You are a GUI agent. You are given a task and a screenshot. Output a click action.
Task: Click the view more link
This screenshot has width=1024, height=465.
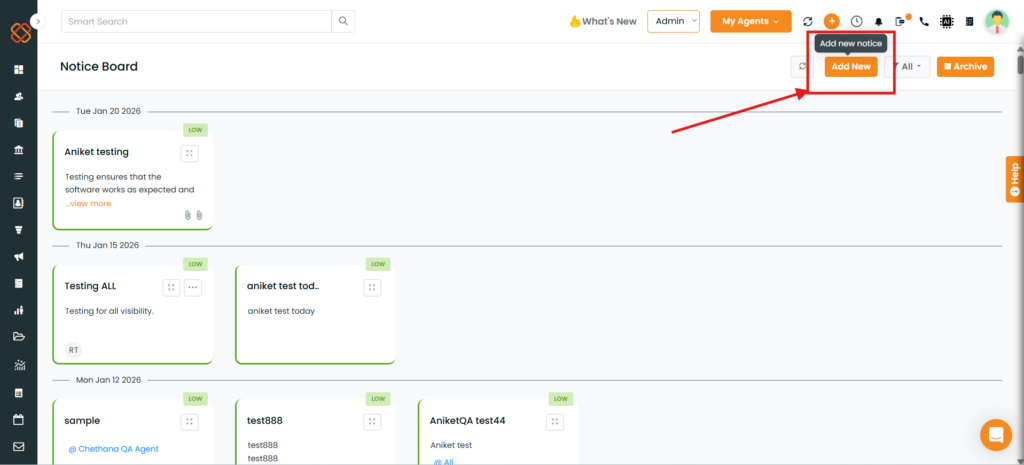pyautogui.click(x=90, y=203)
